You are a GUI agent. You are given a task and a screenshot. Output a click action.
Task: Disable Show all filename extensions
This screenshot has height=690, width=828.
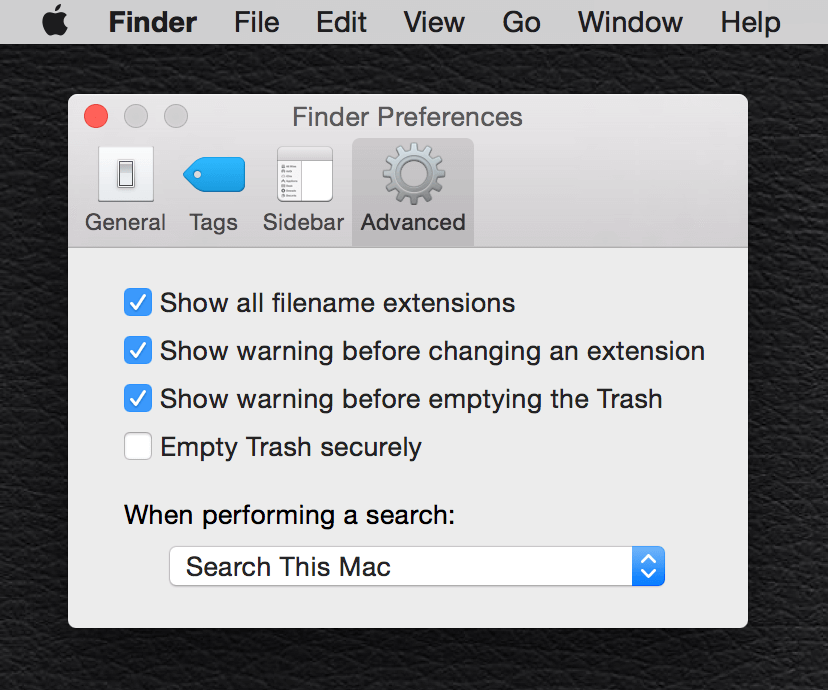coord(138,302)
